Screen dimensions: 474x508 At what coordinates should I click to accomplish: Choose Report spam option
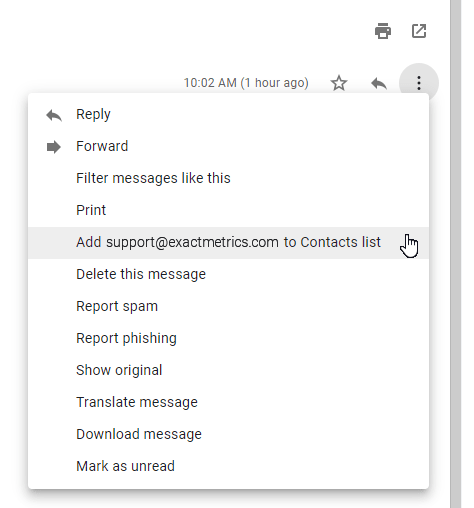point(228,306)
